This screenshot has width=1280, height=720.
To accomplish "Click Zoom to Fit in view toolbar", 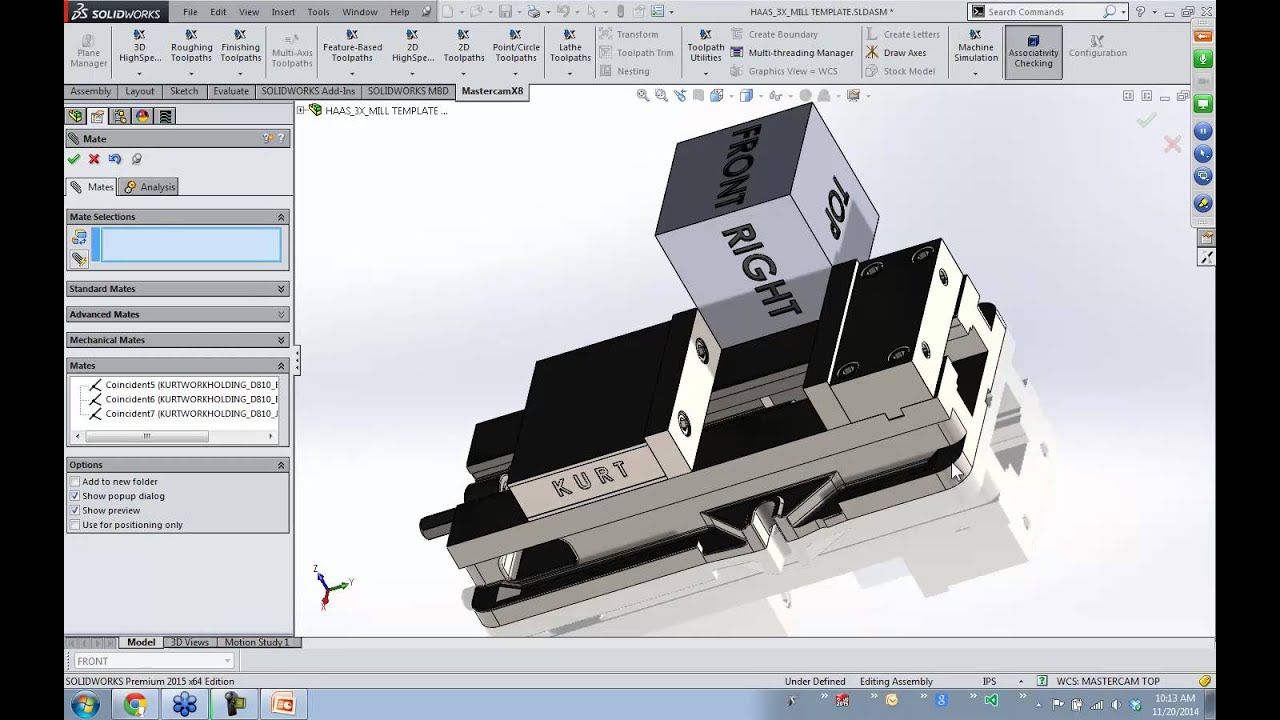I will [x=643, y=96].
